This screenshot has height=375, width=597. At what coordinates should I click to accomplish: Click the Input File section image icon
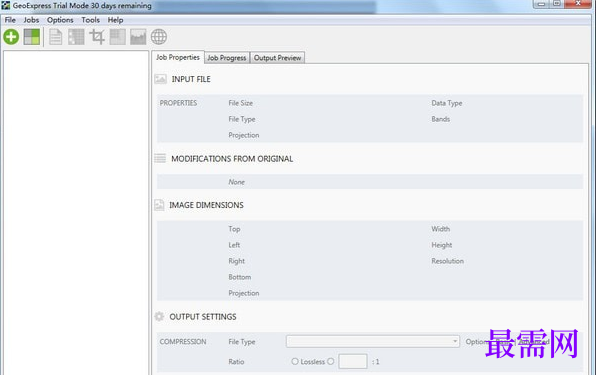point(160,79)
